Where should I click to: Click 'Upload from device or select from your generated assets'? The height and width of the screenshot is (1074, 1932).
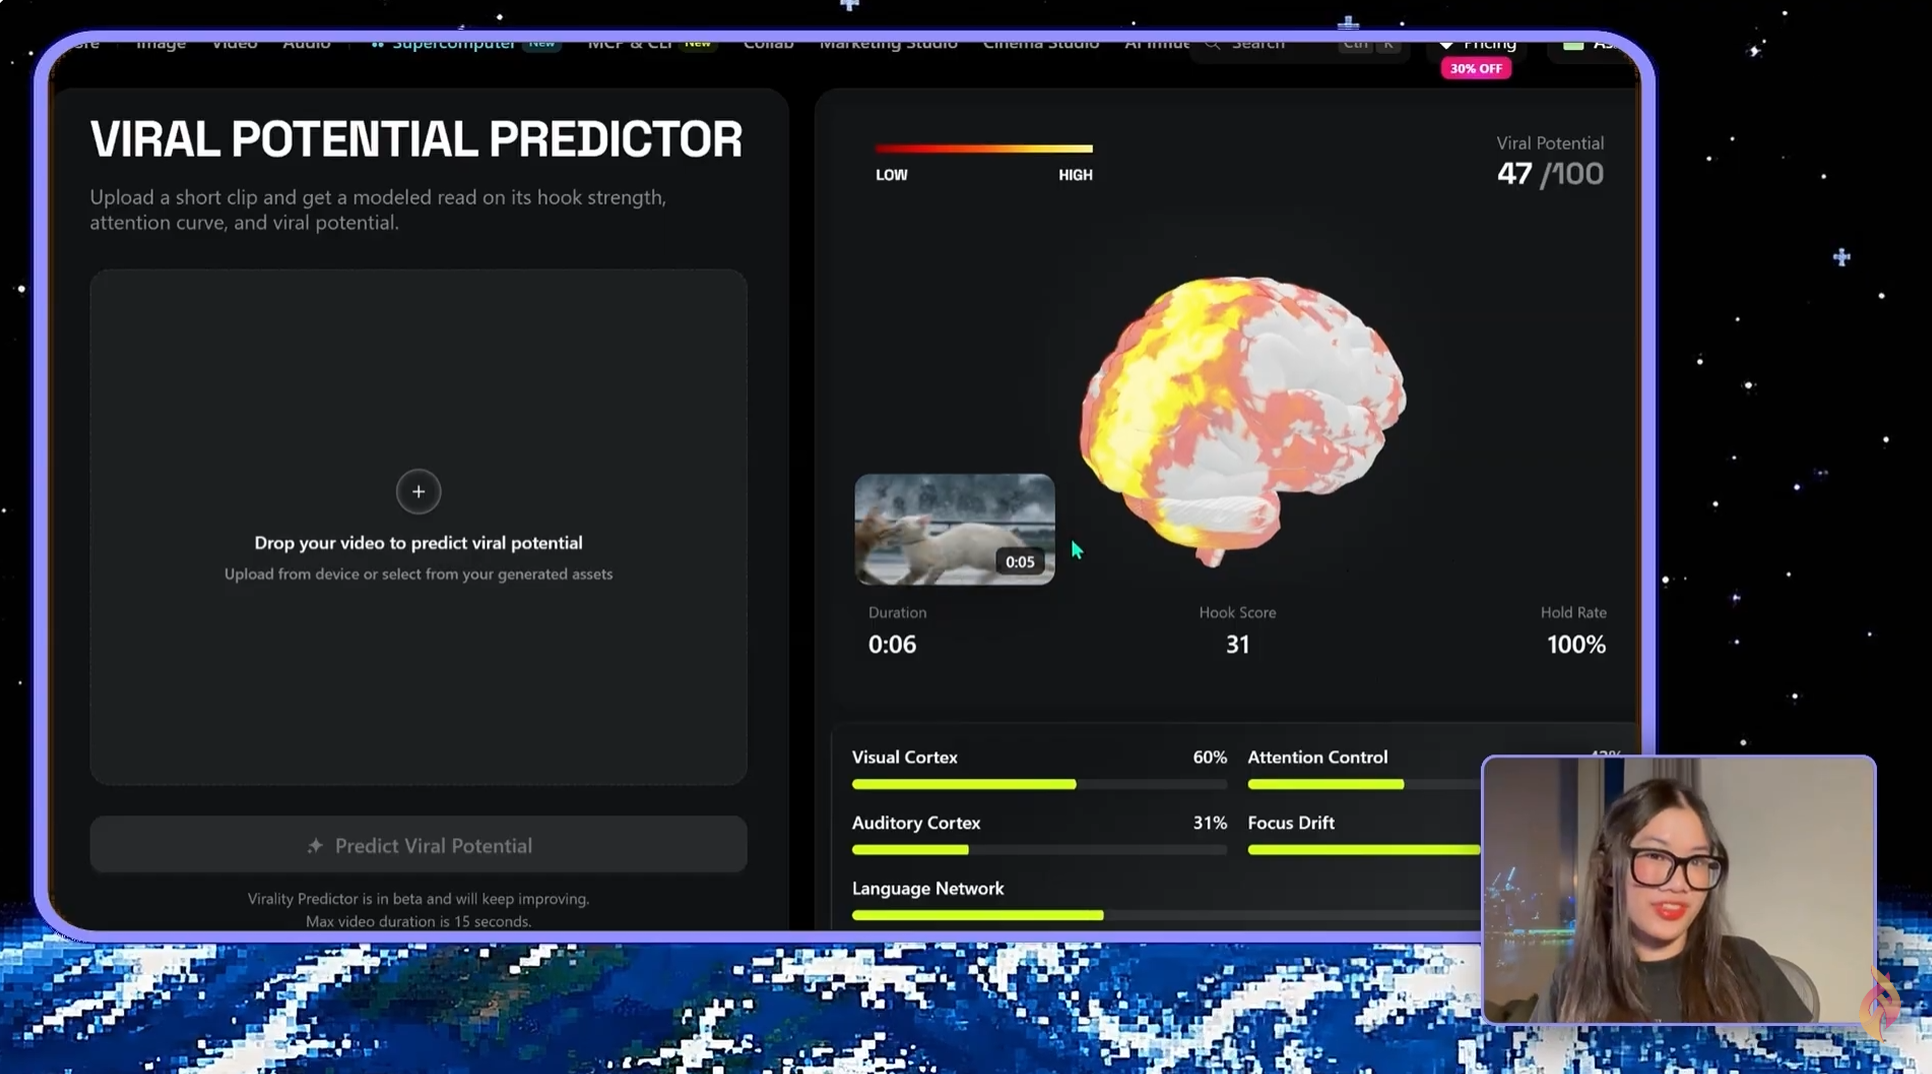[x=418, y=574]
